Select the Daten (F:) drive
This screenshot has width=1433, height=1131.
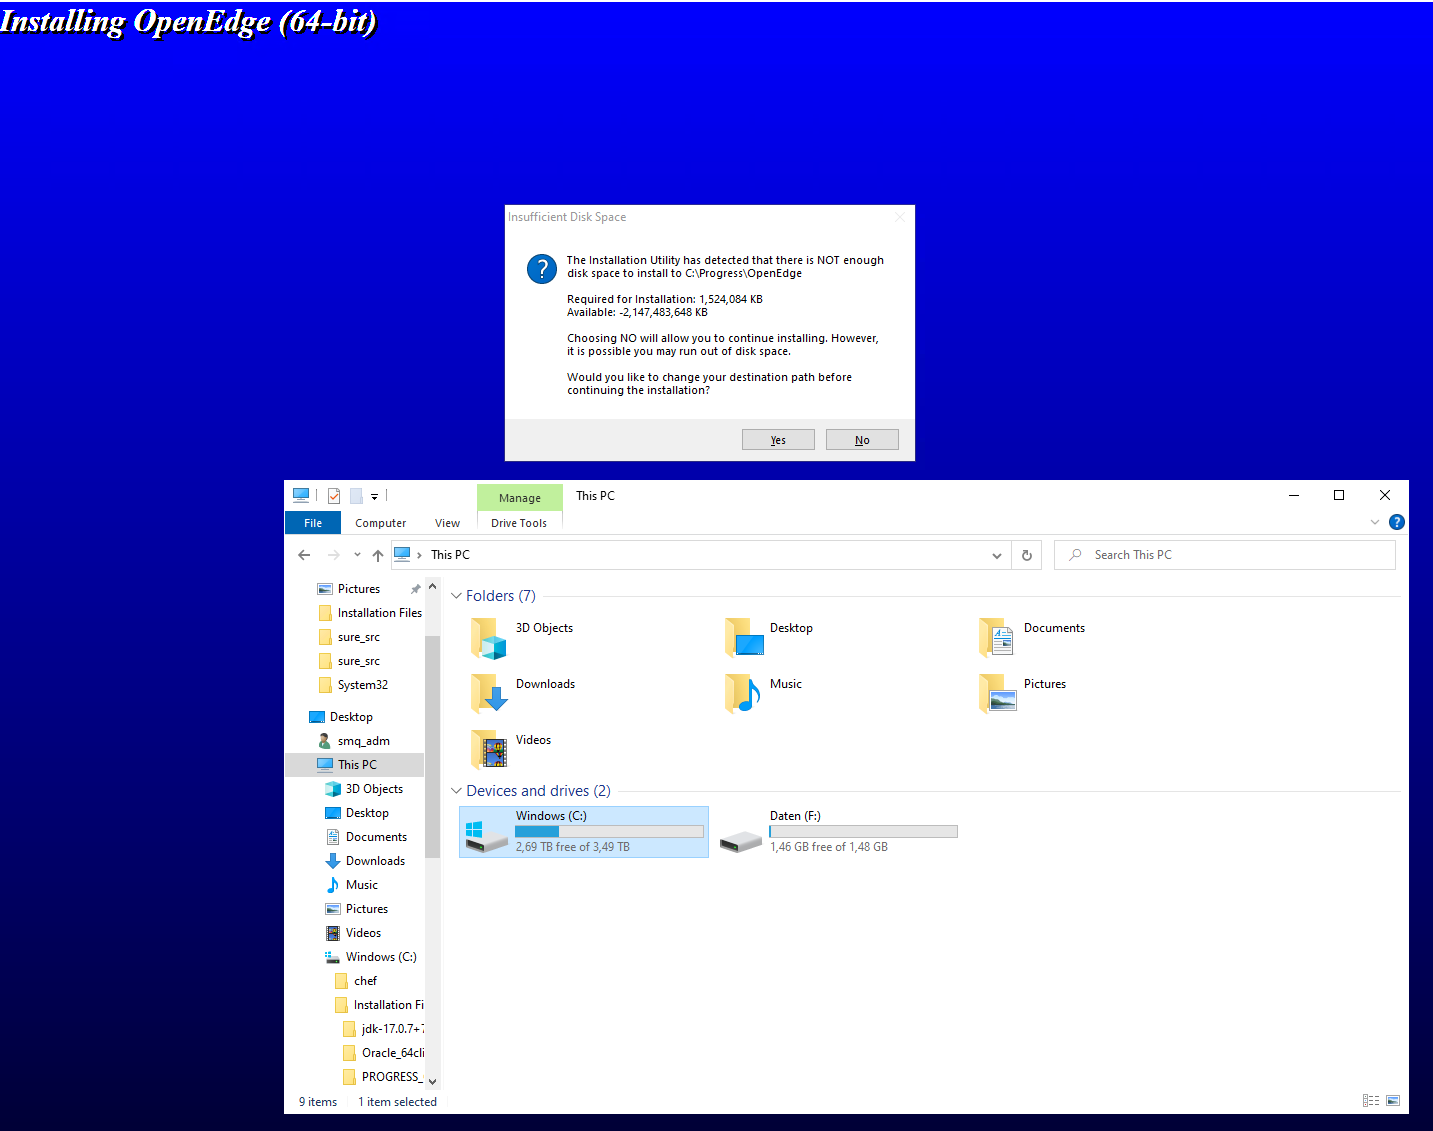pyautogui.click(x=838, y=832)
